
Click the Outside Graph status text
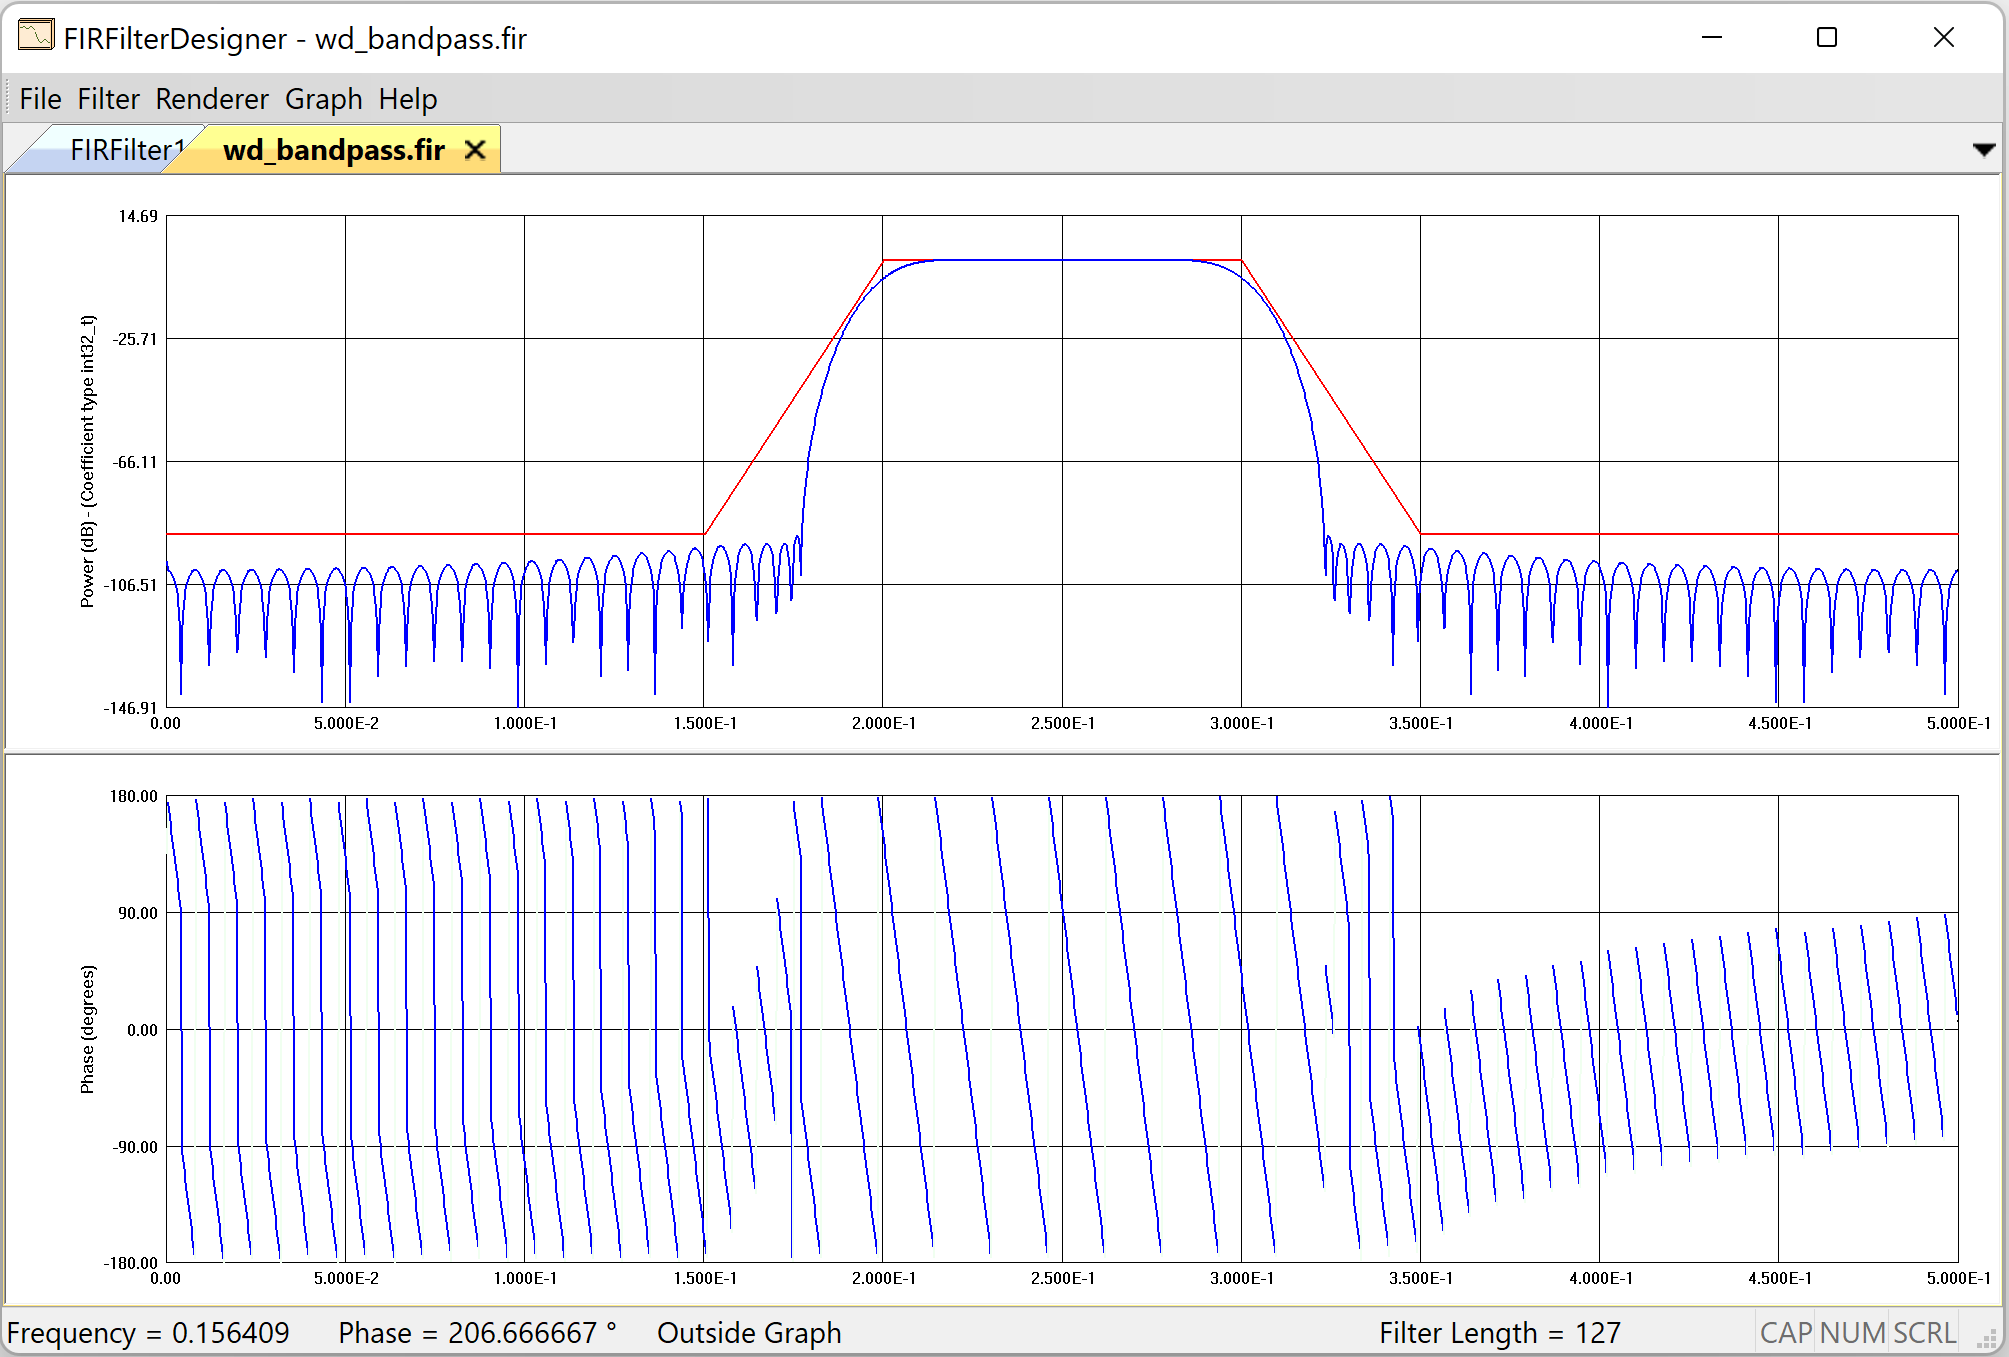[x=749, y=1333]
